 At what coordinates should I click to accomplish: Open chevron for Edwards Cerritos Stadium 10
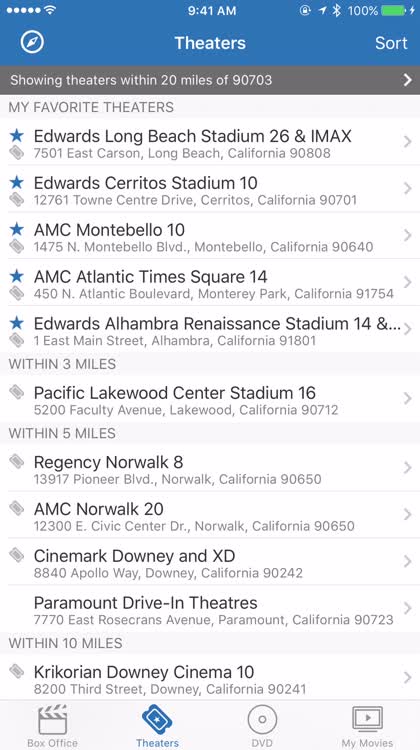407,188
